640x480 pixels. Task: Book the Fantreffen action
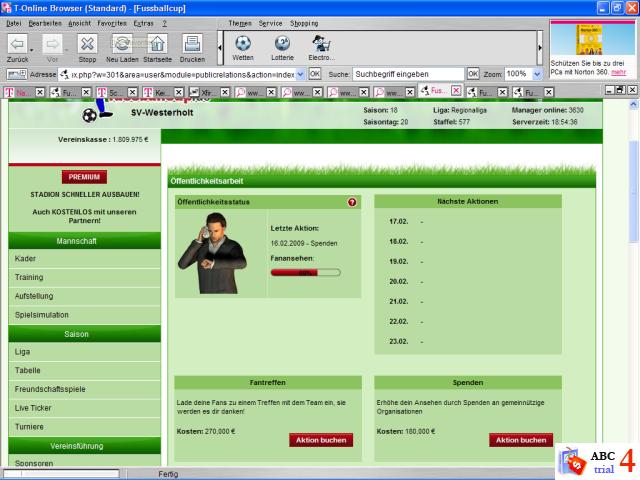[x=320, y=440]
